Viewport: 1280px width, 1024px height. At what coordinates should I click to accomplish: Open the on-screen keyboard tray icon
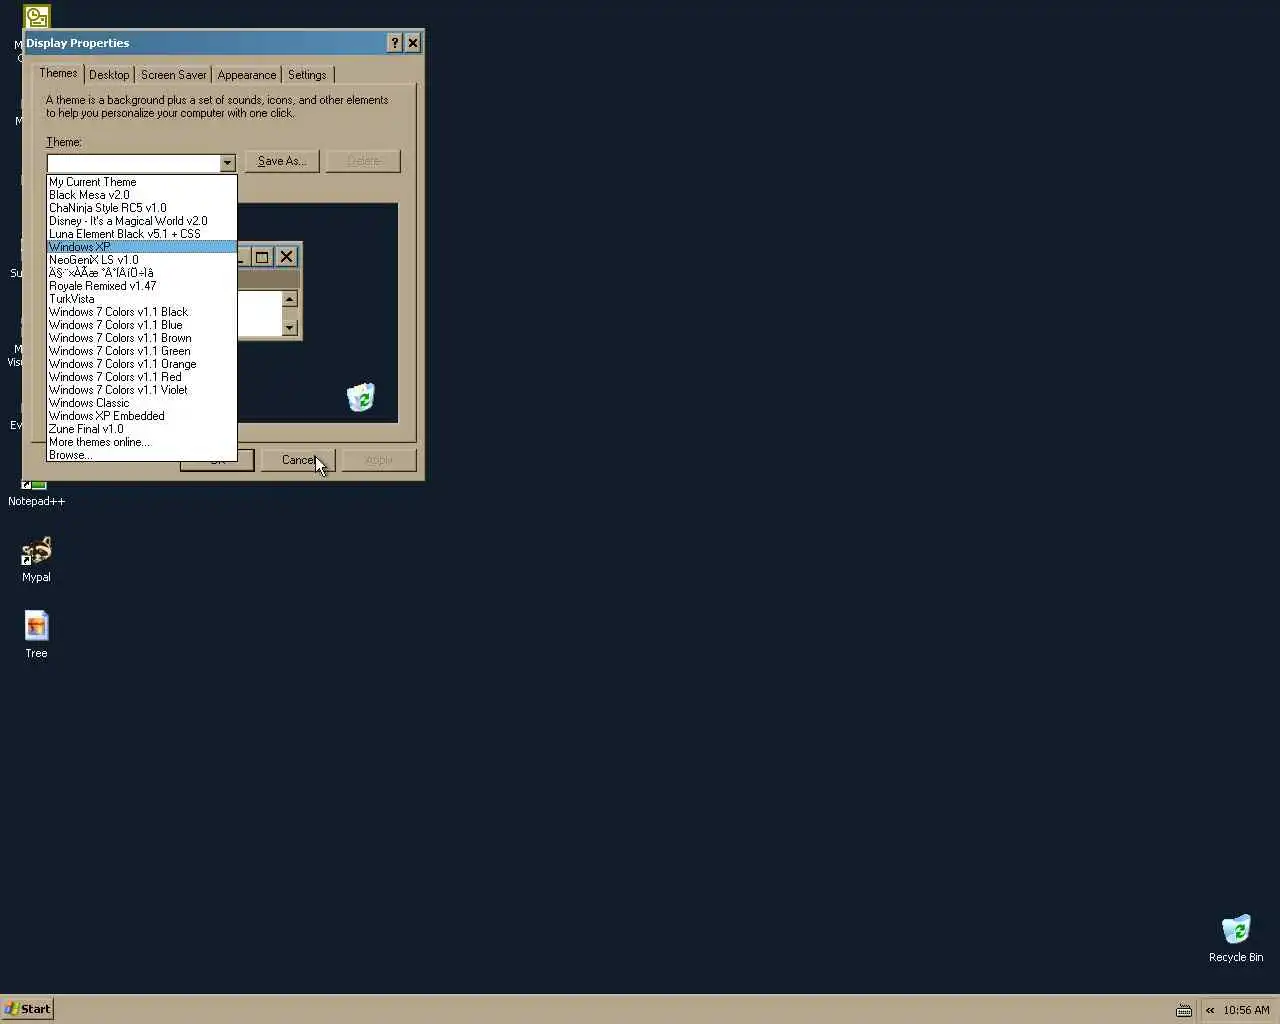(x=1184, y=1010)
